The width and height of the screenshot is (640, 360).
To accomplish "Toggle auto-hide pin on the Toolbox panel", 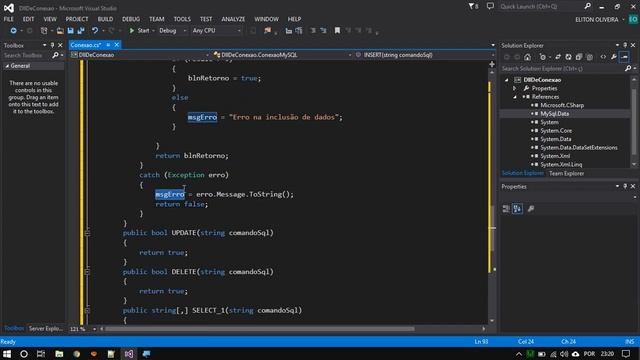I will (x=52, y=45).
